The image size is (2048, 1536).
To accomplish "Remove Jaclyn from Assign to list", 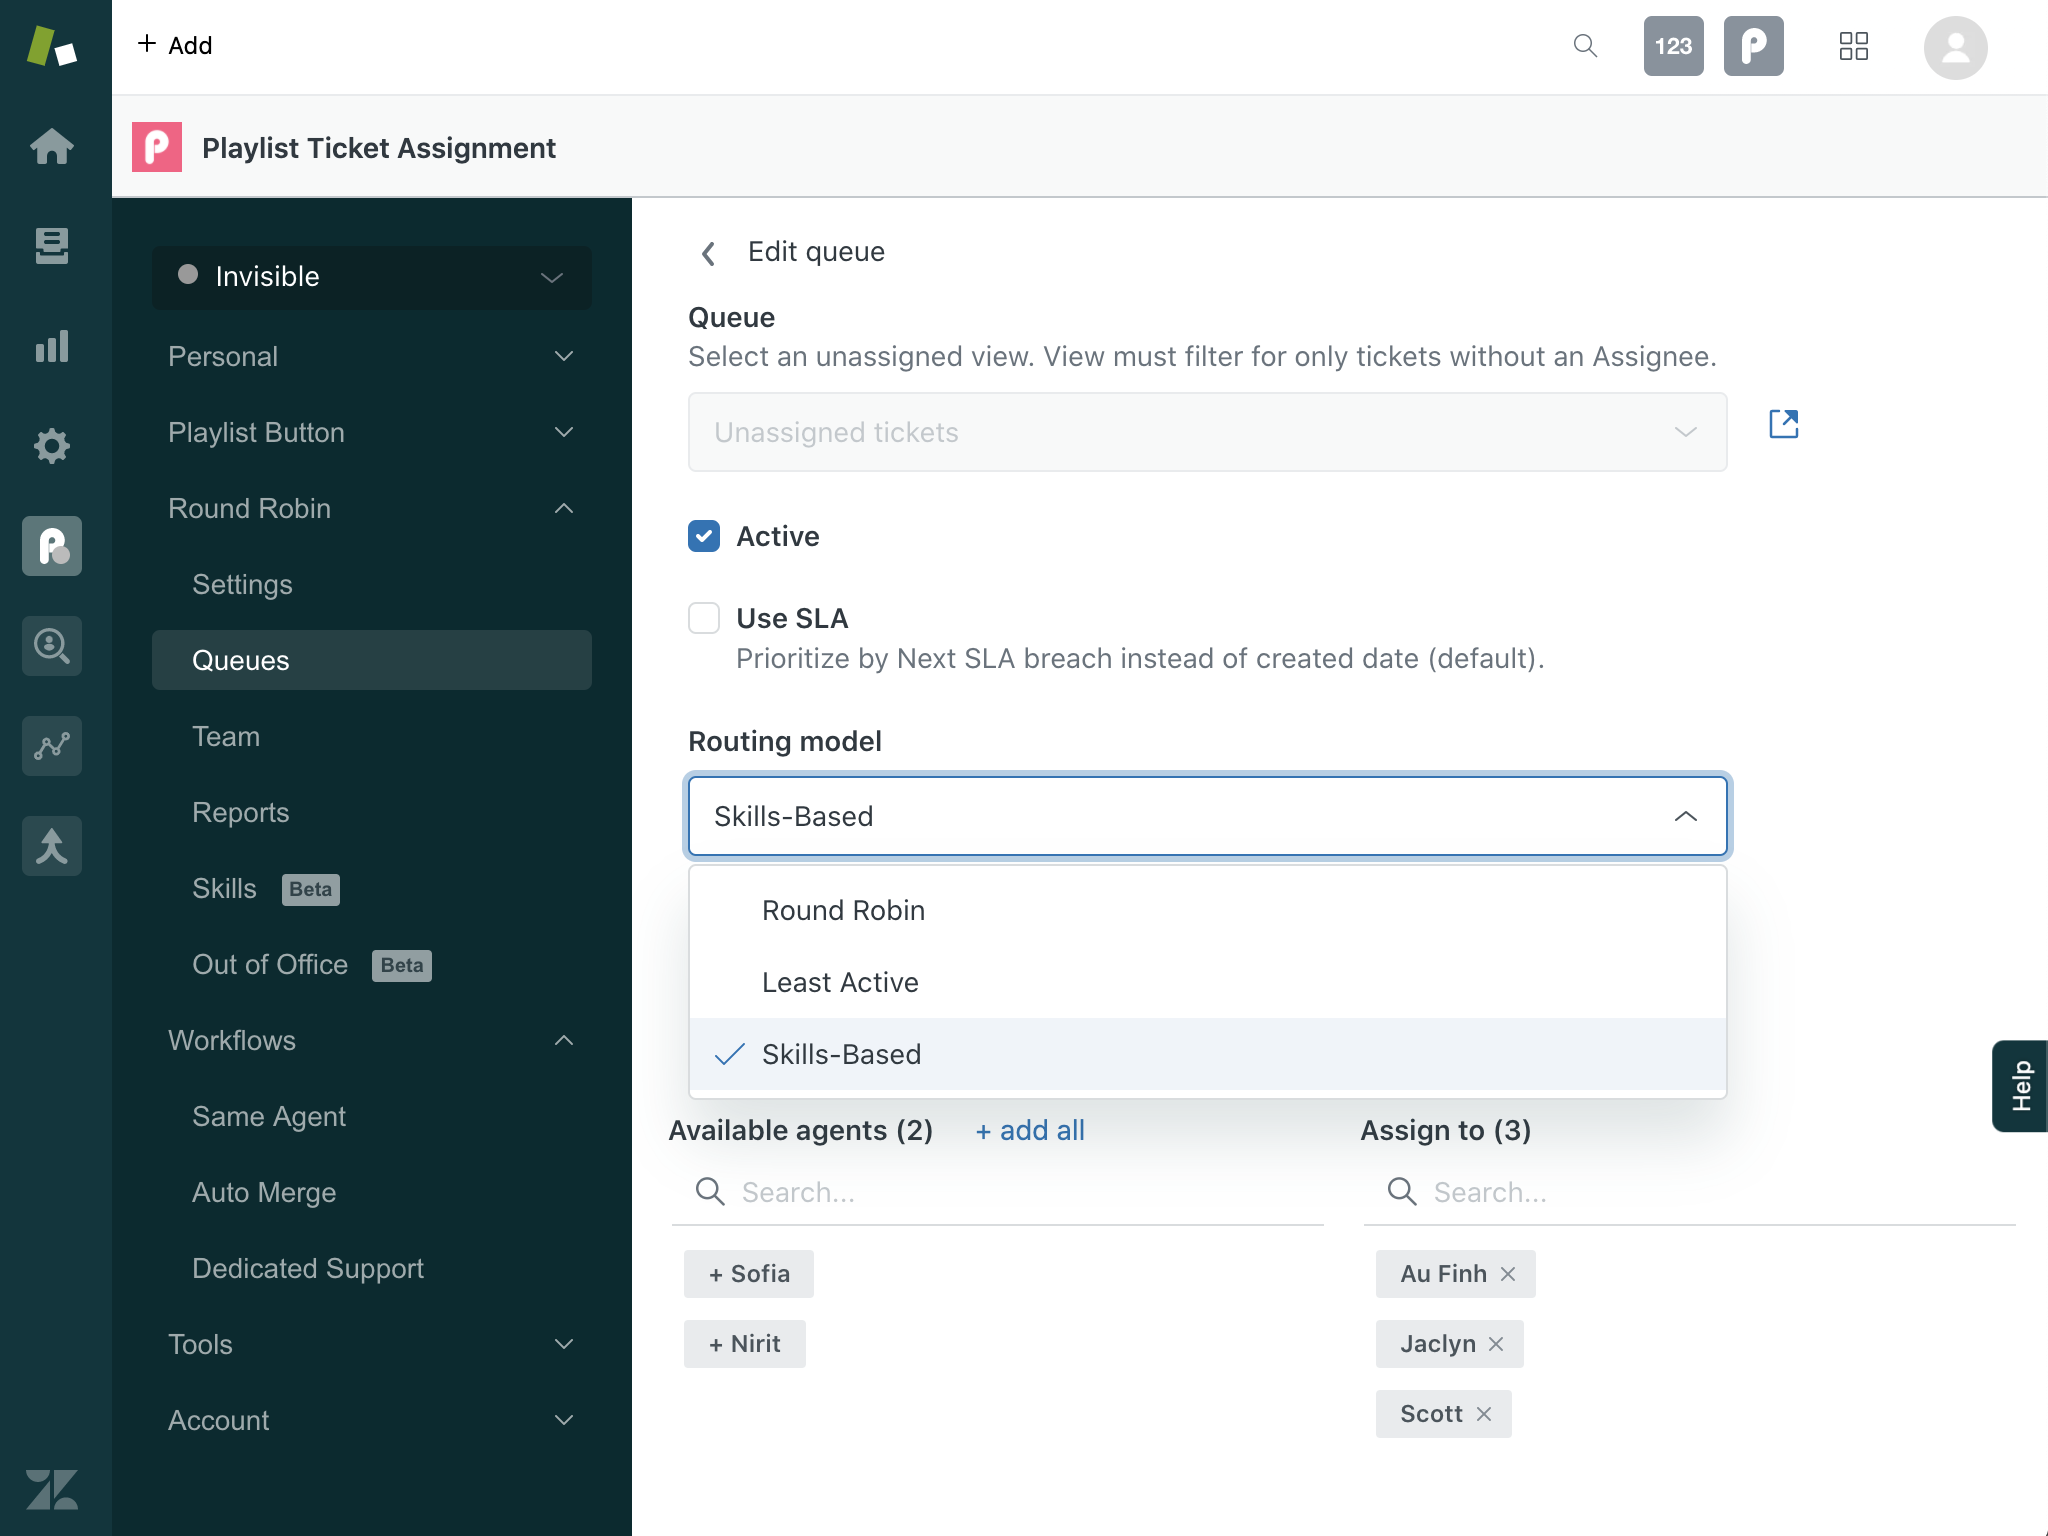I will [x=1496, y=1344].
